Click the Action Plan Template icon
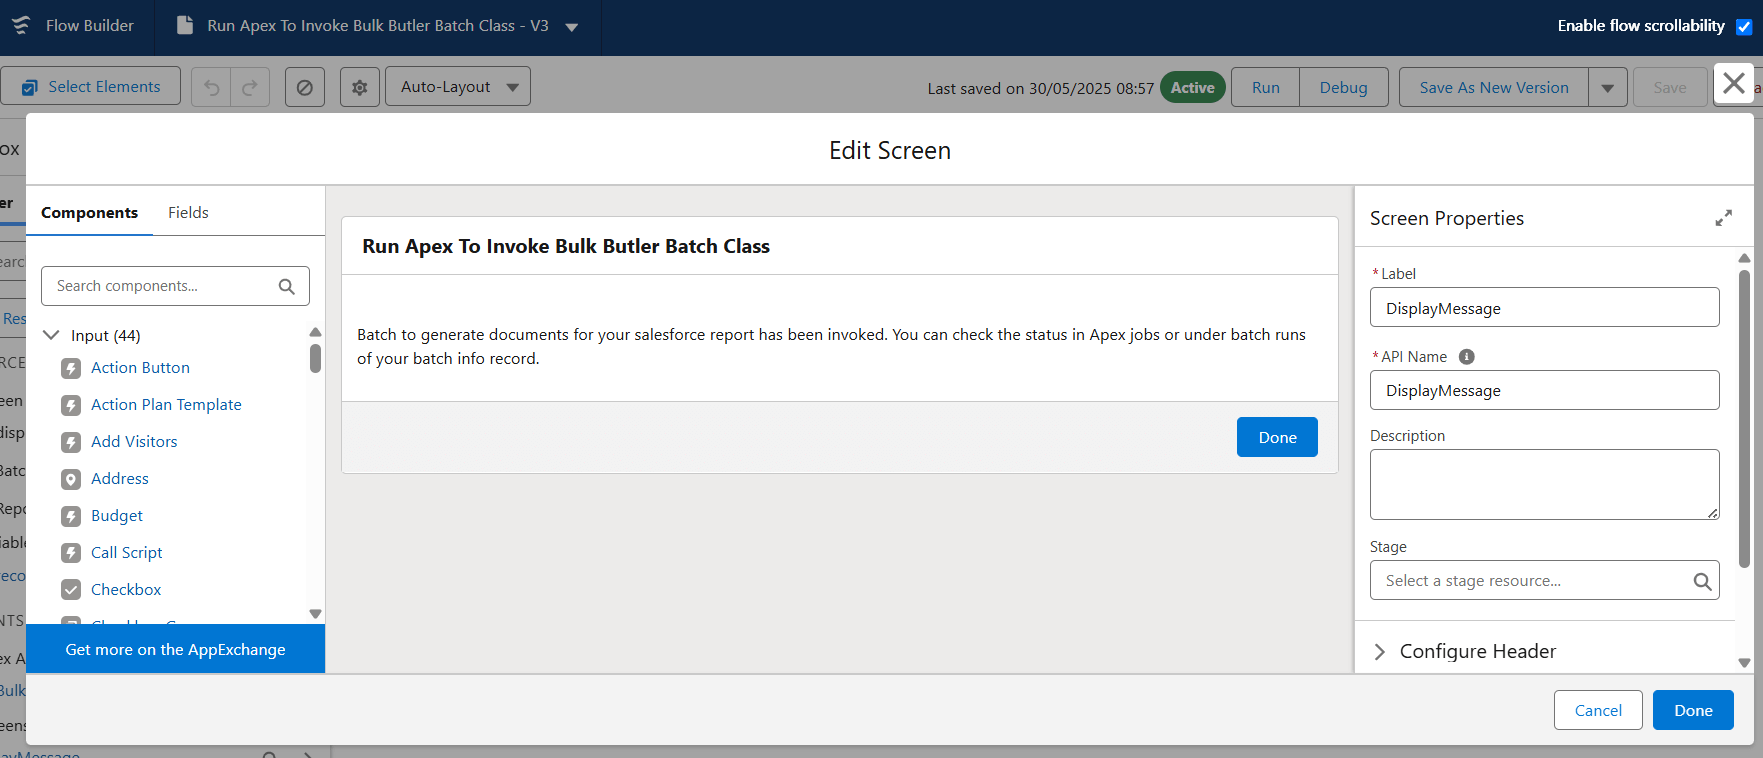 [x=71, y=405]
